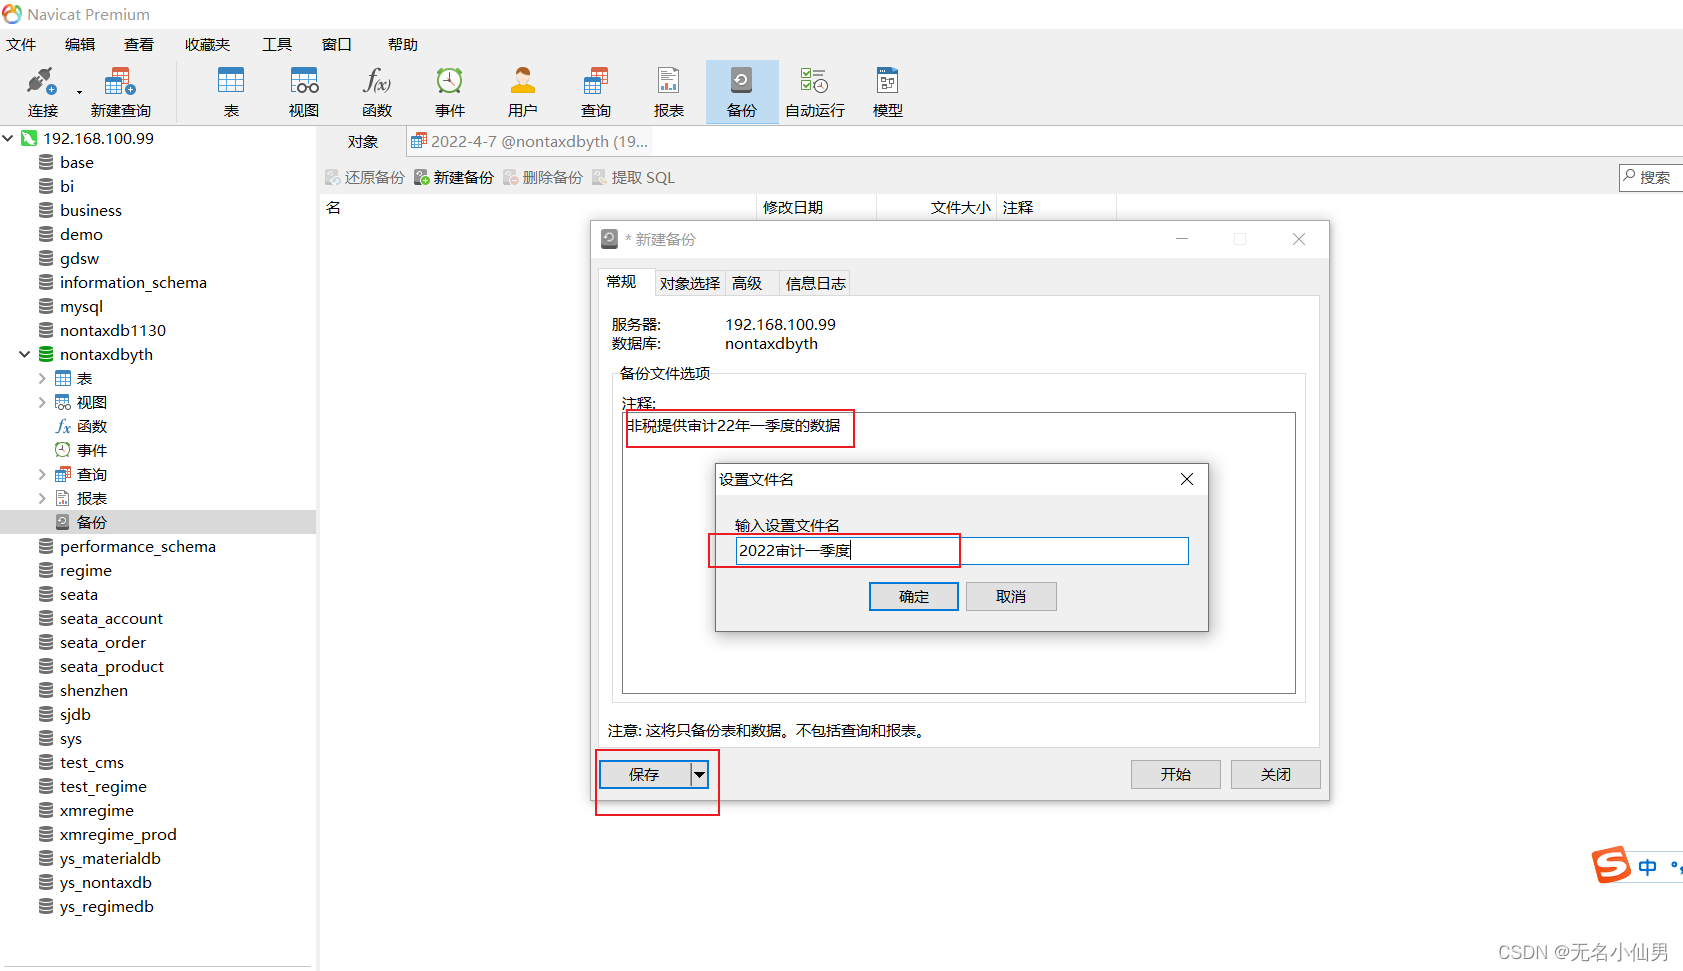Collapse the 192.168.100.99 connection node
The height and width of the screenshot is (971, 1683).
pyautogui.click(x=8, y=138)
